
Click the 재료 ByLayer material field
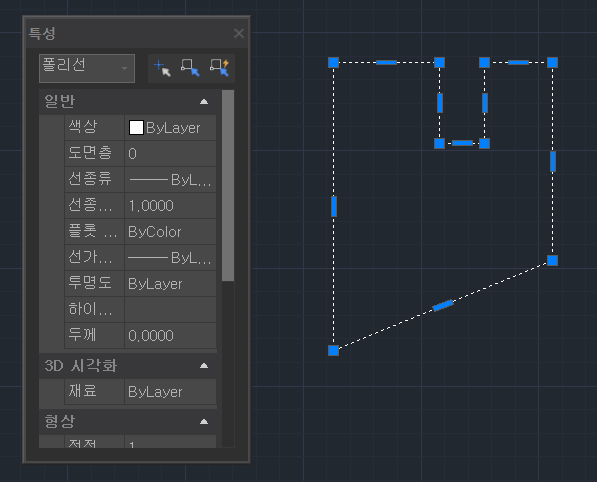pos(170,391)
